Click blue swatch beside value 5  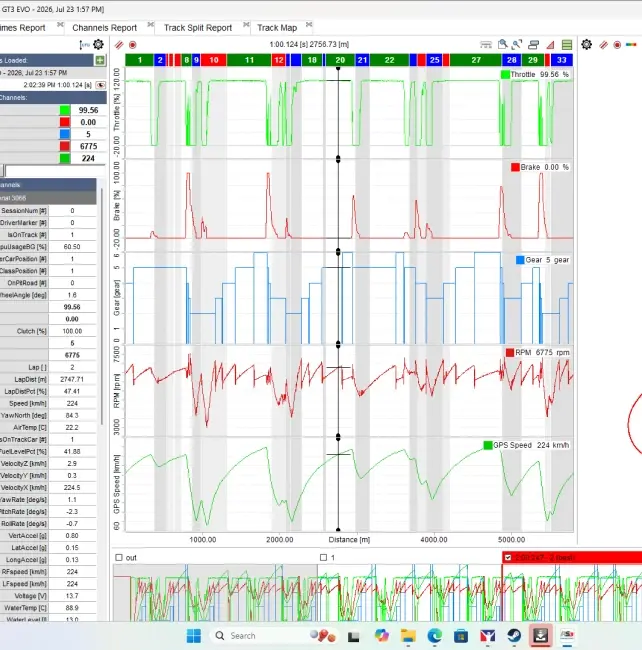click(65, 134)
